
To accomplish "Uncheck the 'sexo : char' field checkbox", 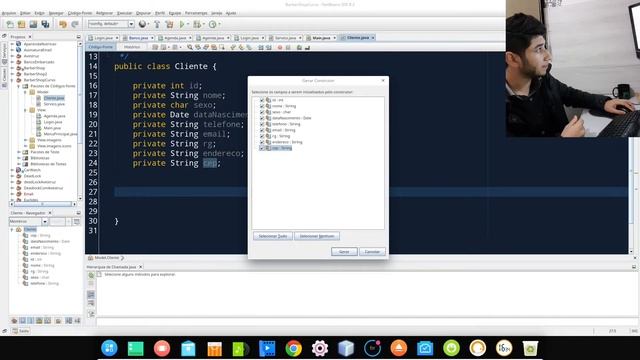I will (262, 112).
